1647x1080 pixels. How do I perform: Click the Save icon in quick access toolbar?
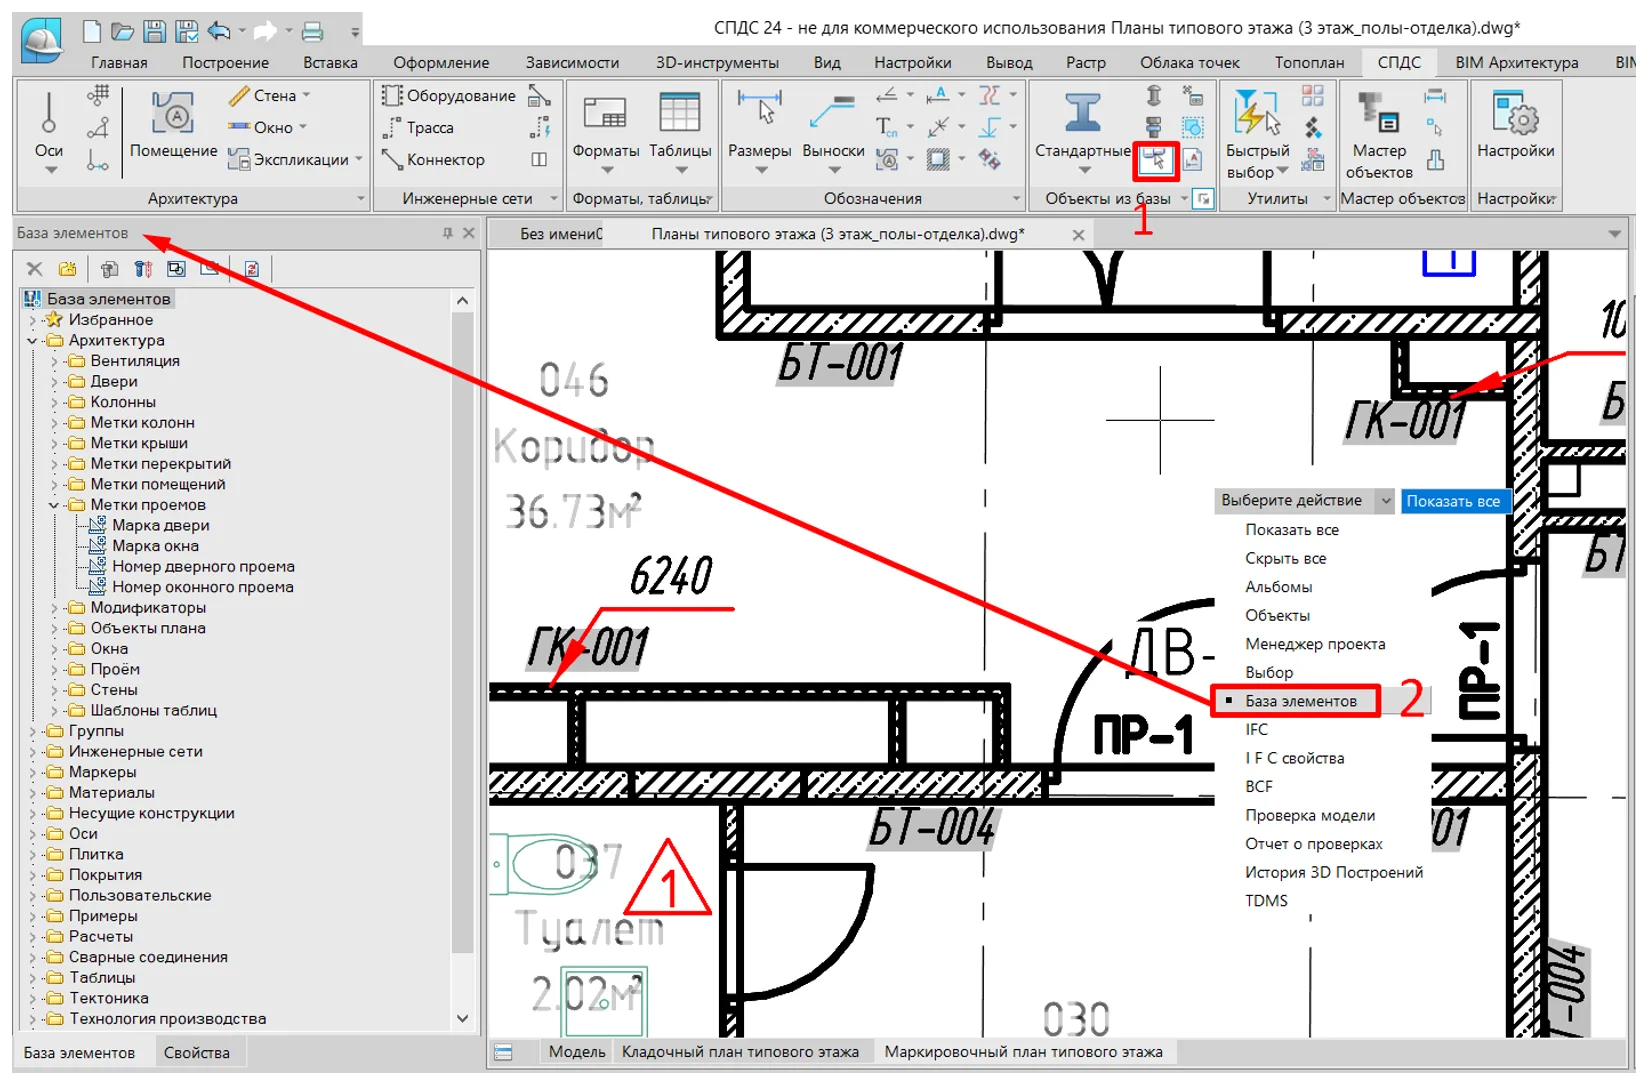pos(154,32)
